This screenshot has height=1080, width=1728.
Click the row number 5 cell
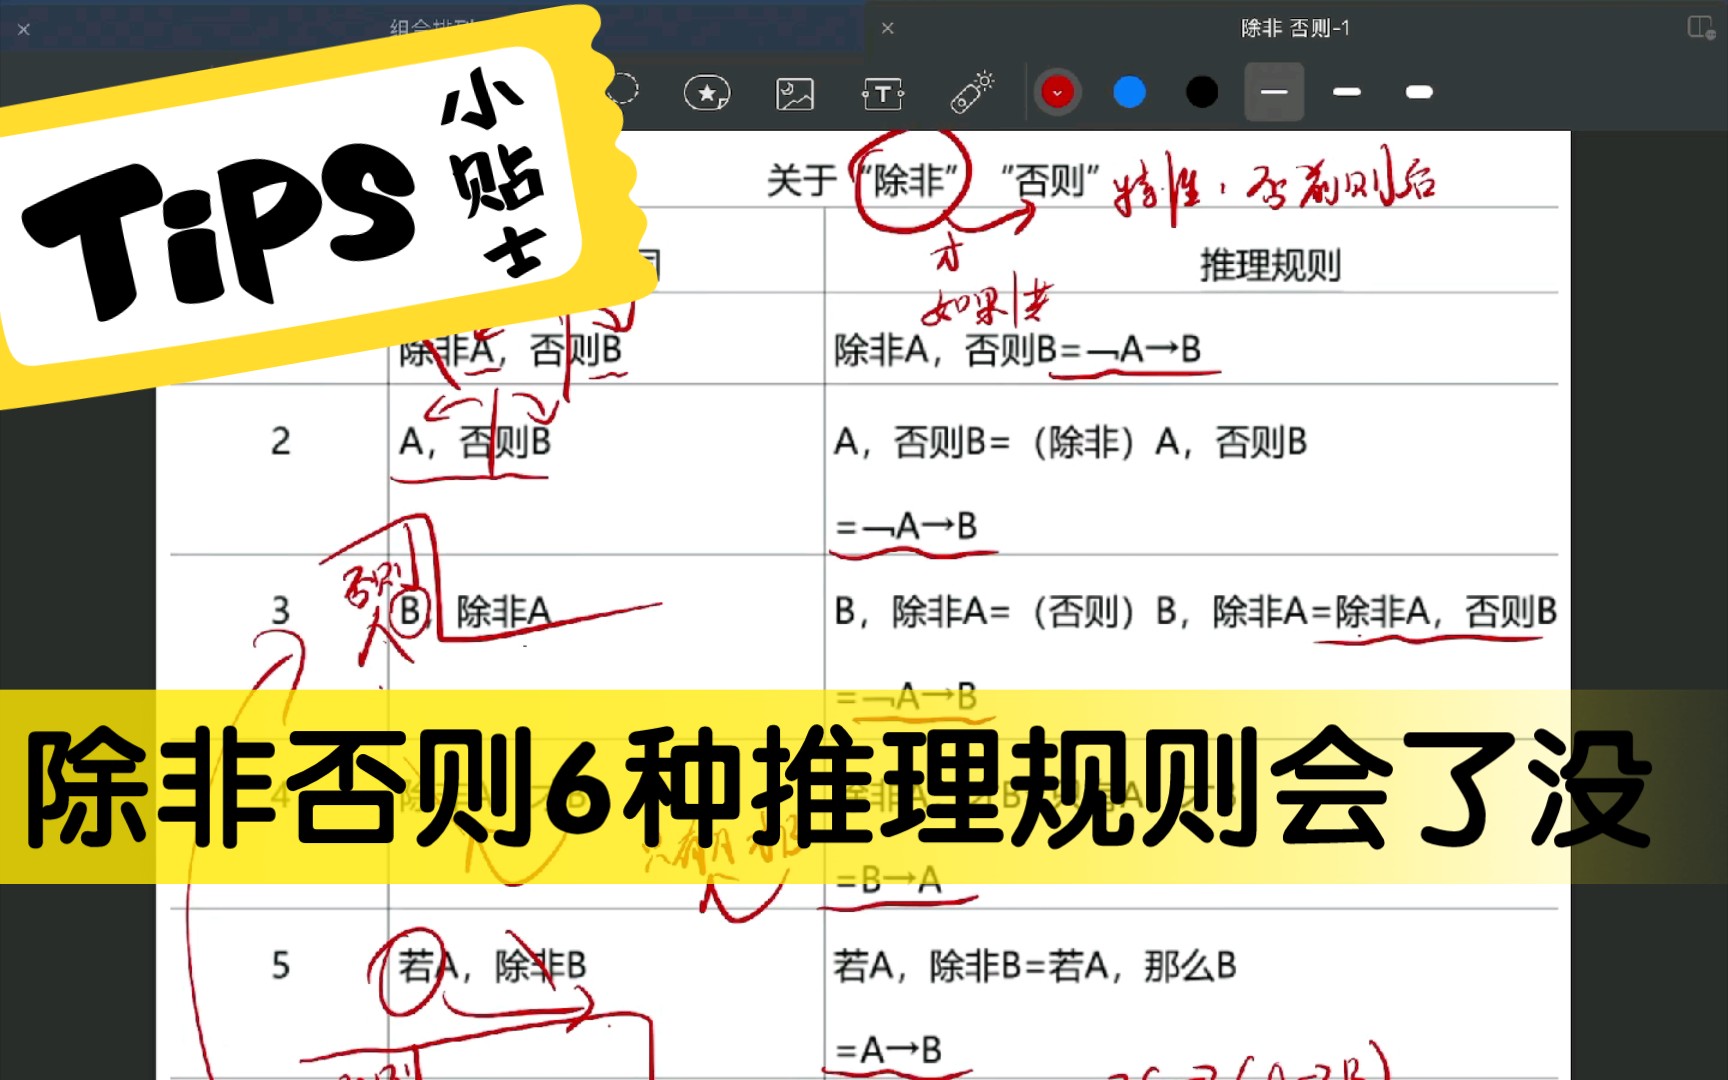tap(281, 965)
